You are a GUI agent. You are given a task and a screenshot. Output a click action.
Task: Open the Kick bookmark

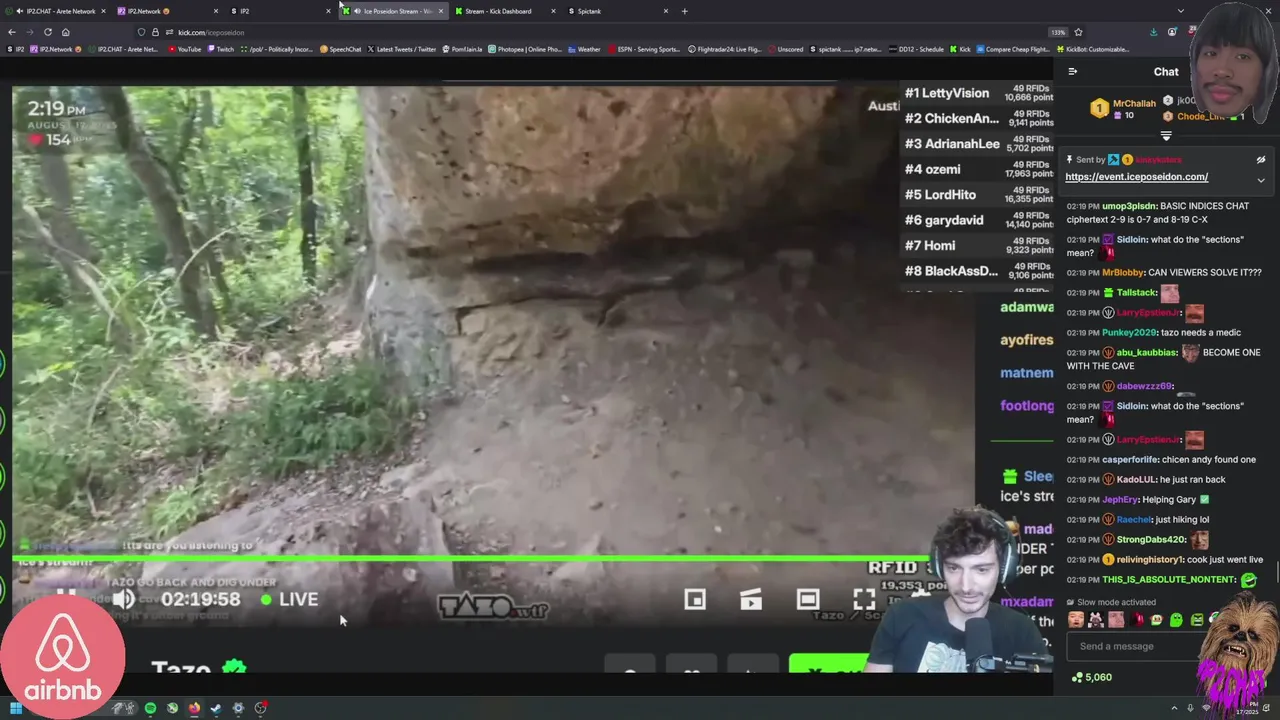coord(959,49)
